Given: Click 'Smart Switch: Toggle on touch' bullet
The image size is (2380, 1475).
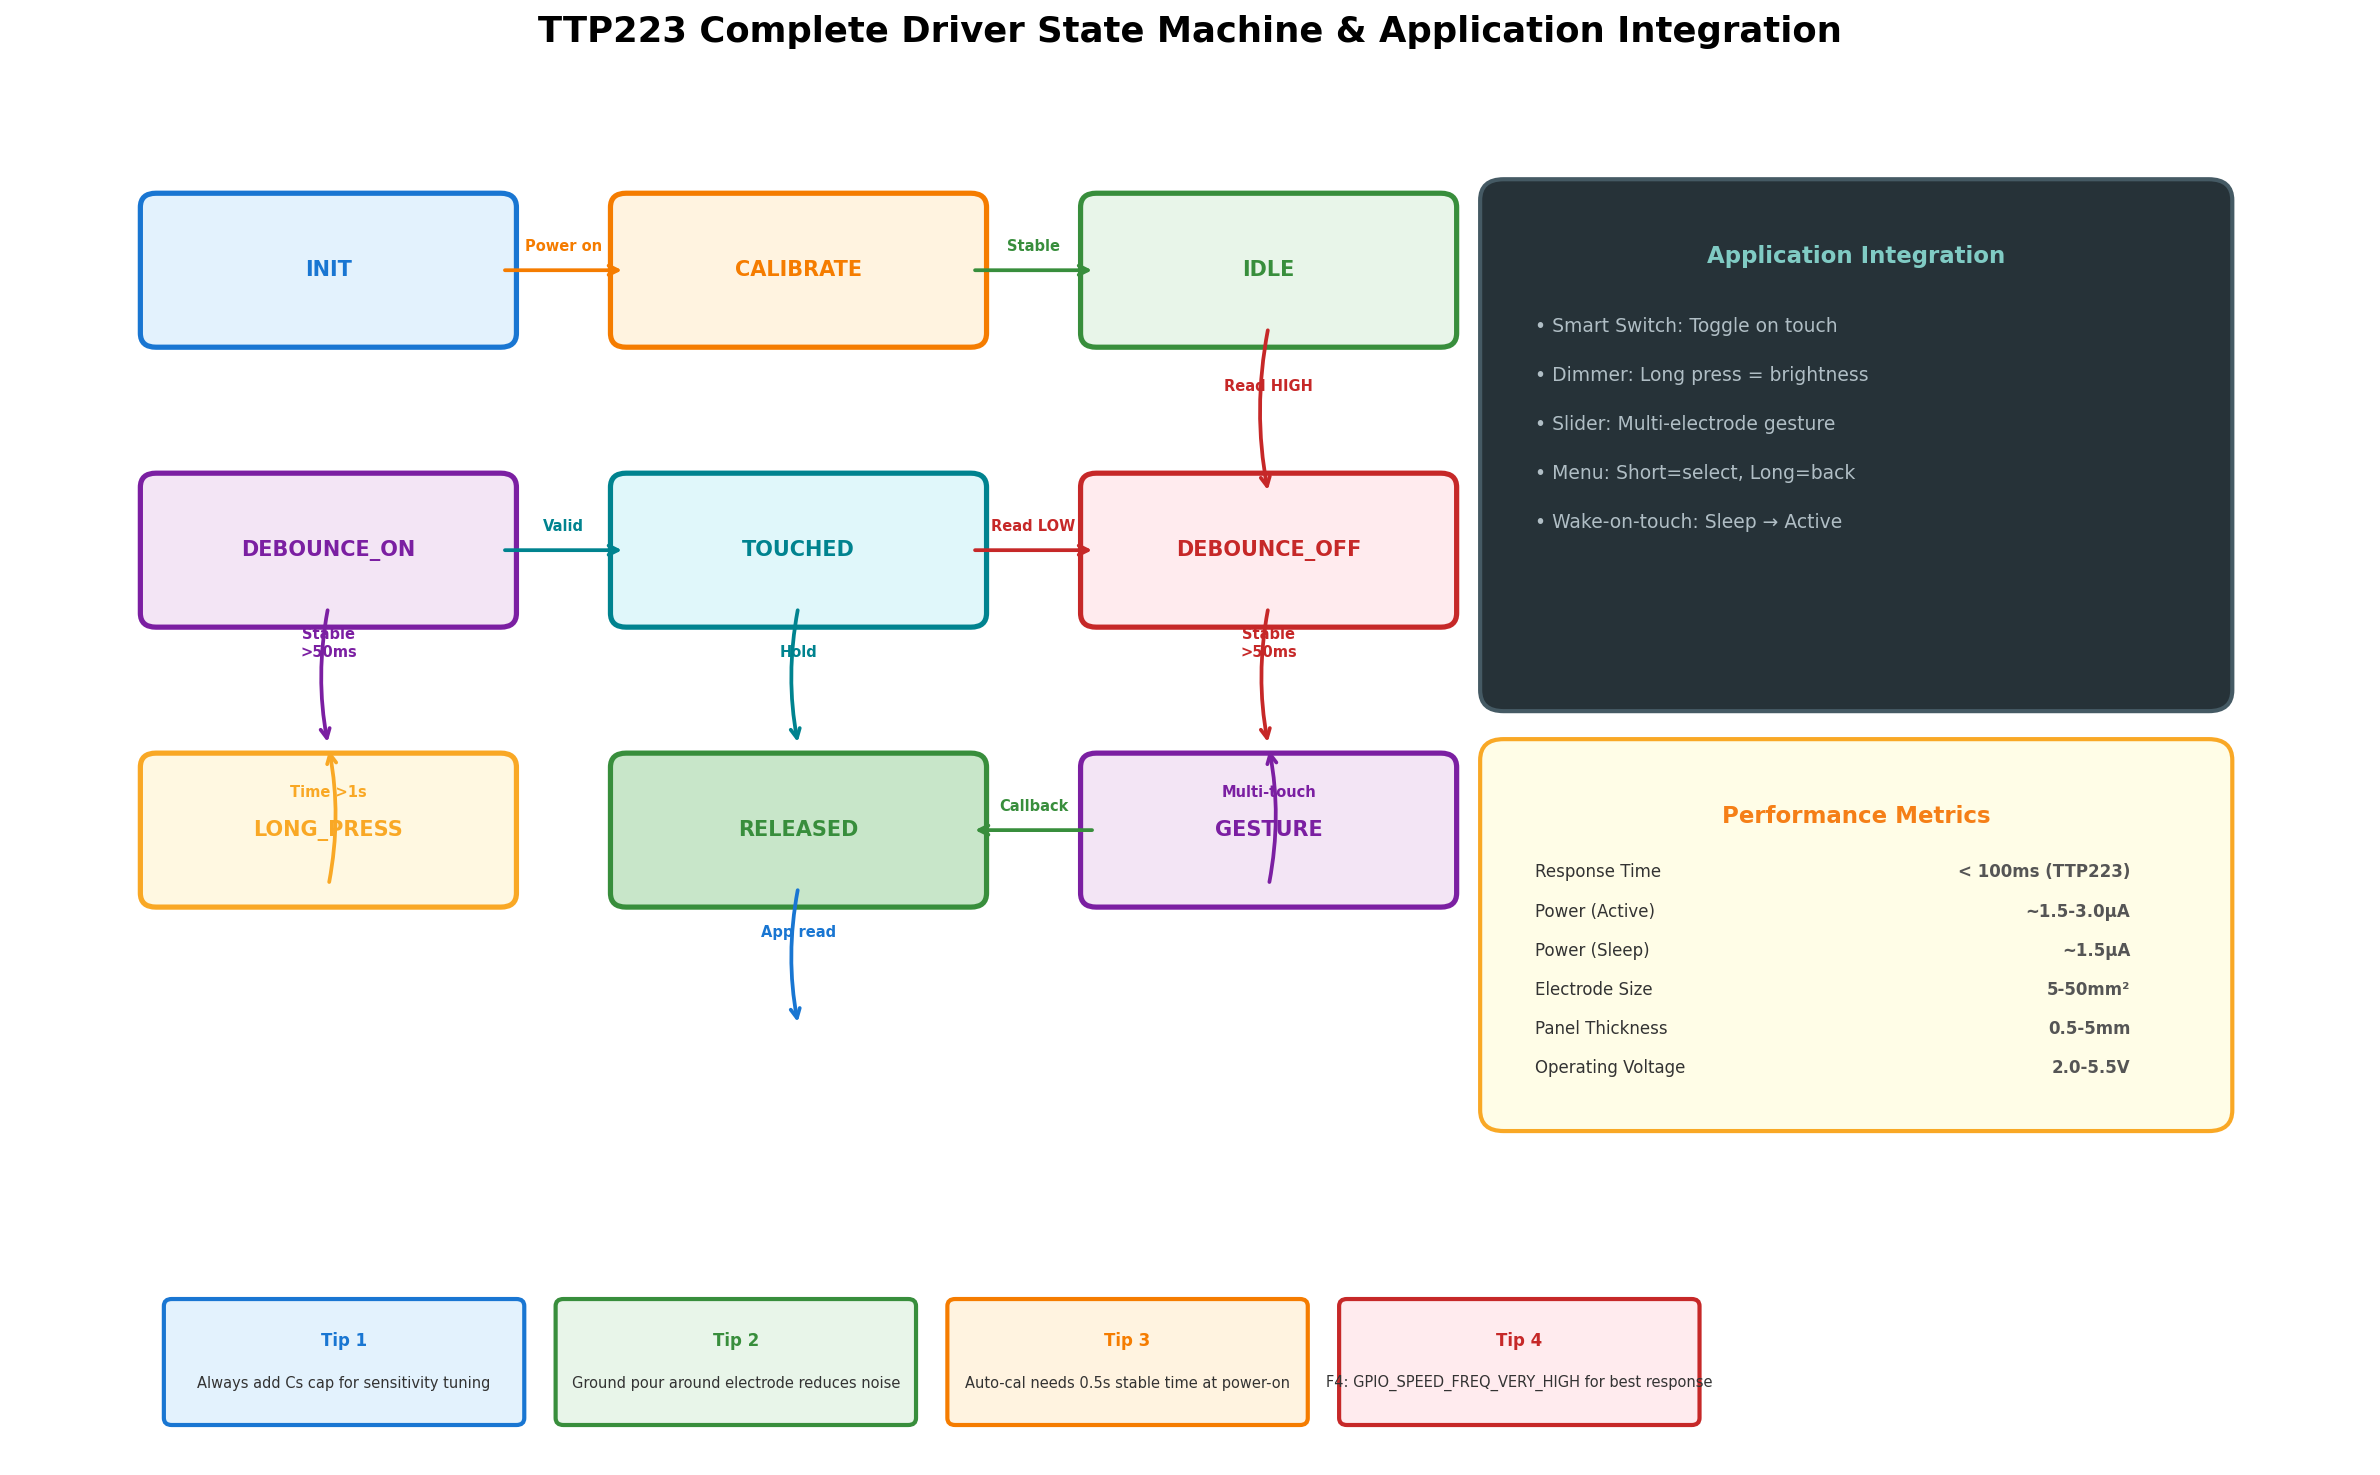Looking at the screenshot, I should (x=1686, y=326).
